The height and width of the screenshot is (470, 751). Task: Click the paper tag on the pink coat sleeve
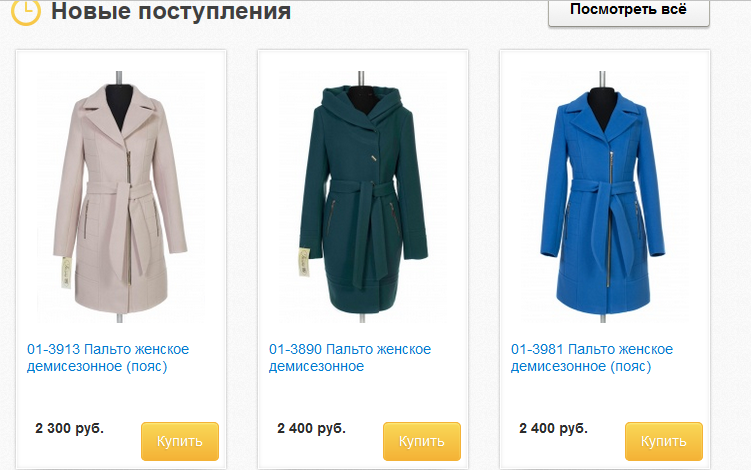pyautogui.click(x=67, y=273)
